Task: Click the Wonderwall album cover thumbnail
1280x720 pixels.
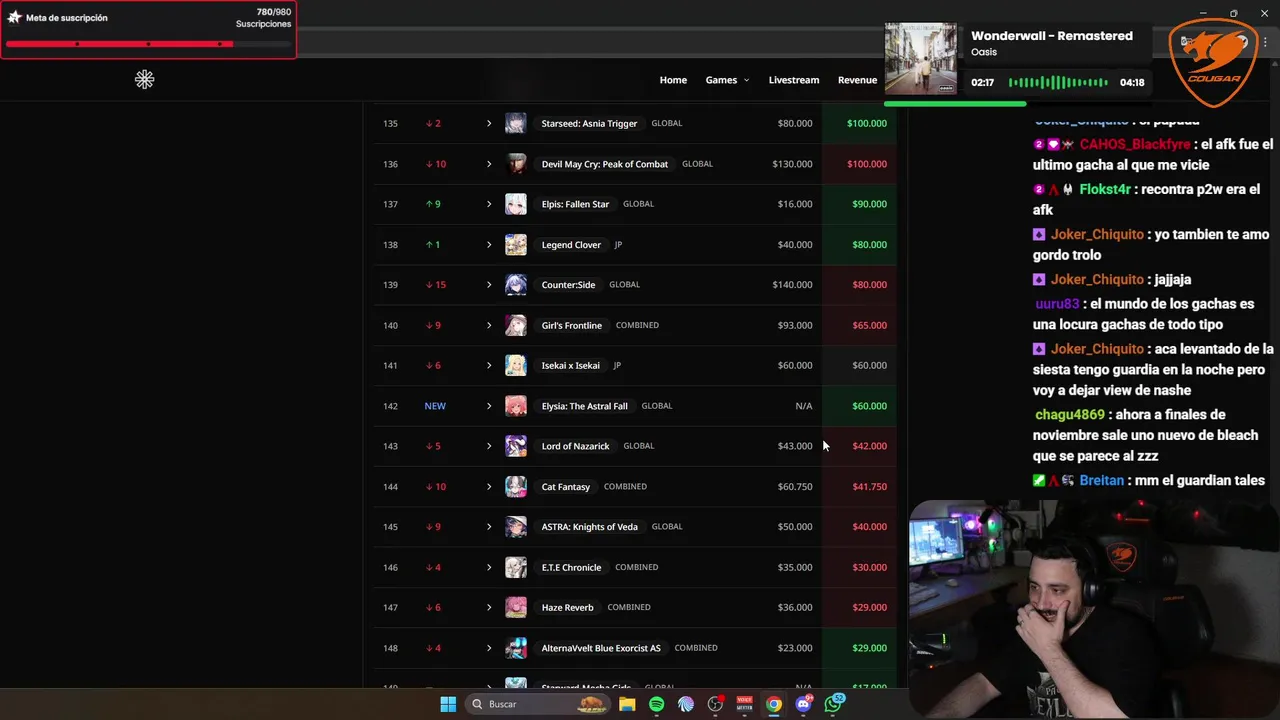Action: click(x=920, y=59)
